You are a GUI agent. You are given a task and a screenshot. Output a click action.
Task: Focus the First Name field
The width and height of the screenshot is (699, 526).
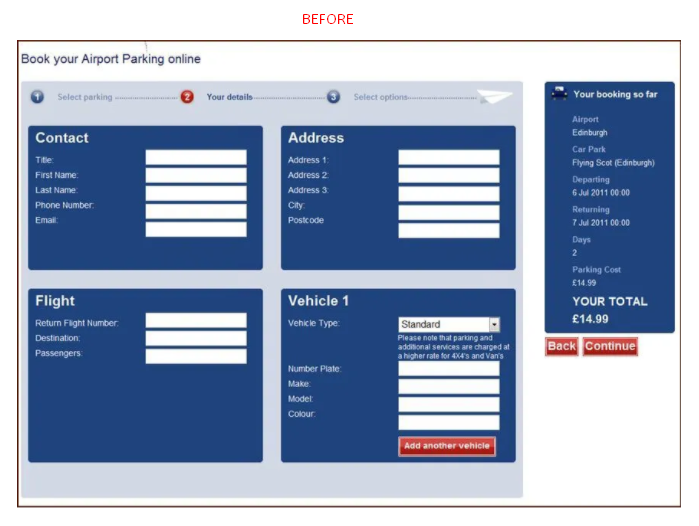[x=196, y=175]
